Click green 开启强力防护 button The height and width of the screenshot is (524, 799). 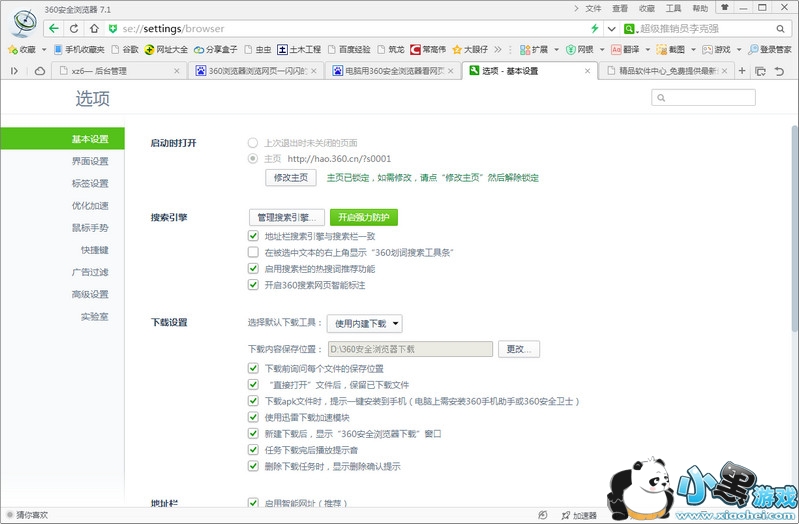(x=364, y=218)
